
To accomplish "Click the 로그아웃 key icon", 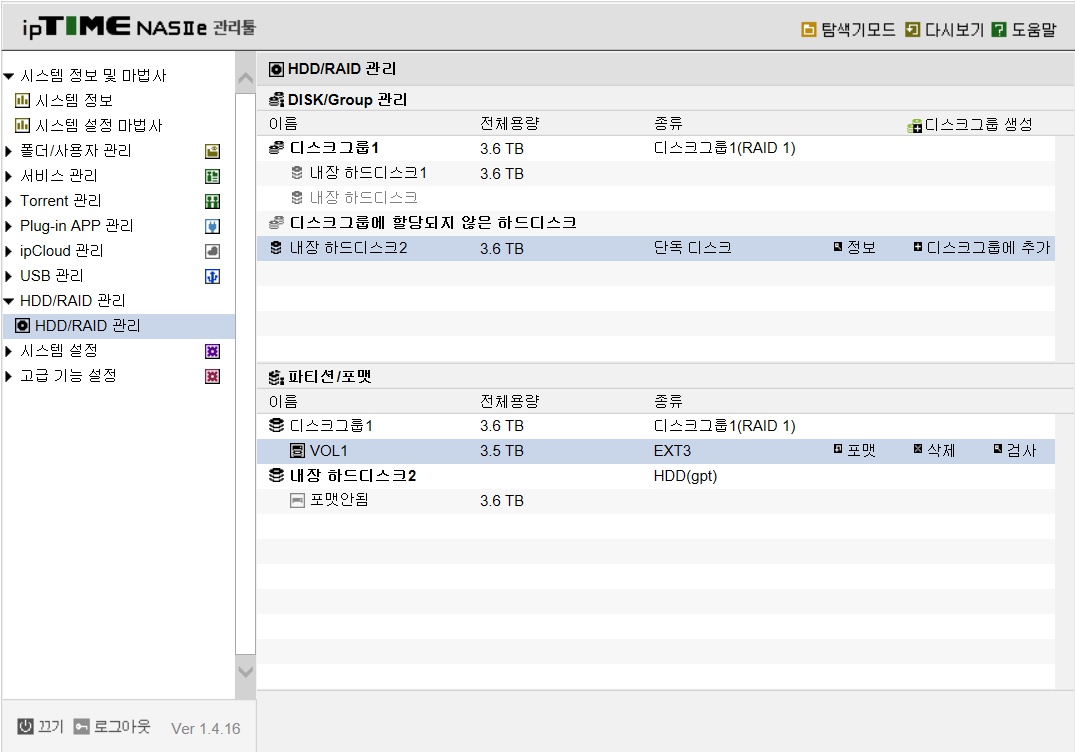I will 82,726.
